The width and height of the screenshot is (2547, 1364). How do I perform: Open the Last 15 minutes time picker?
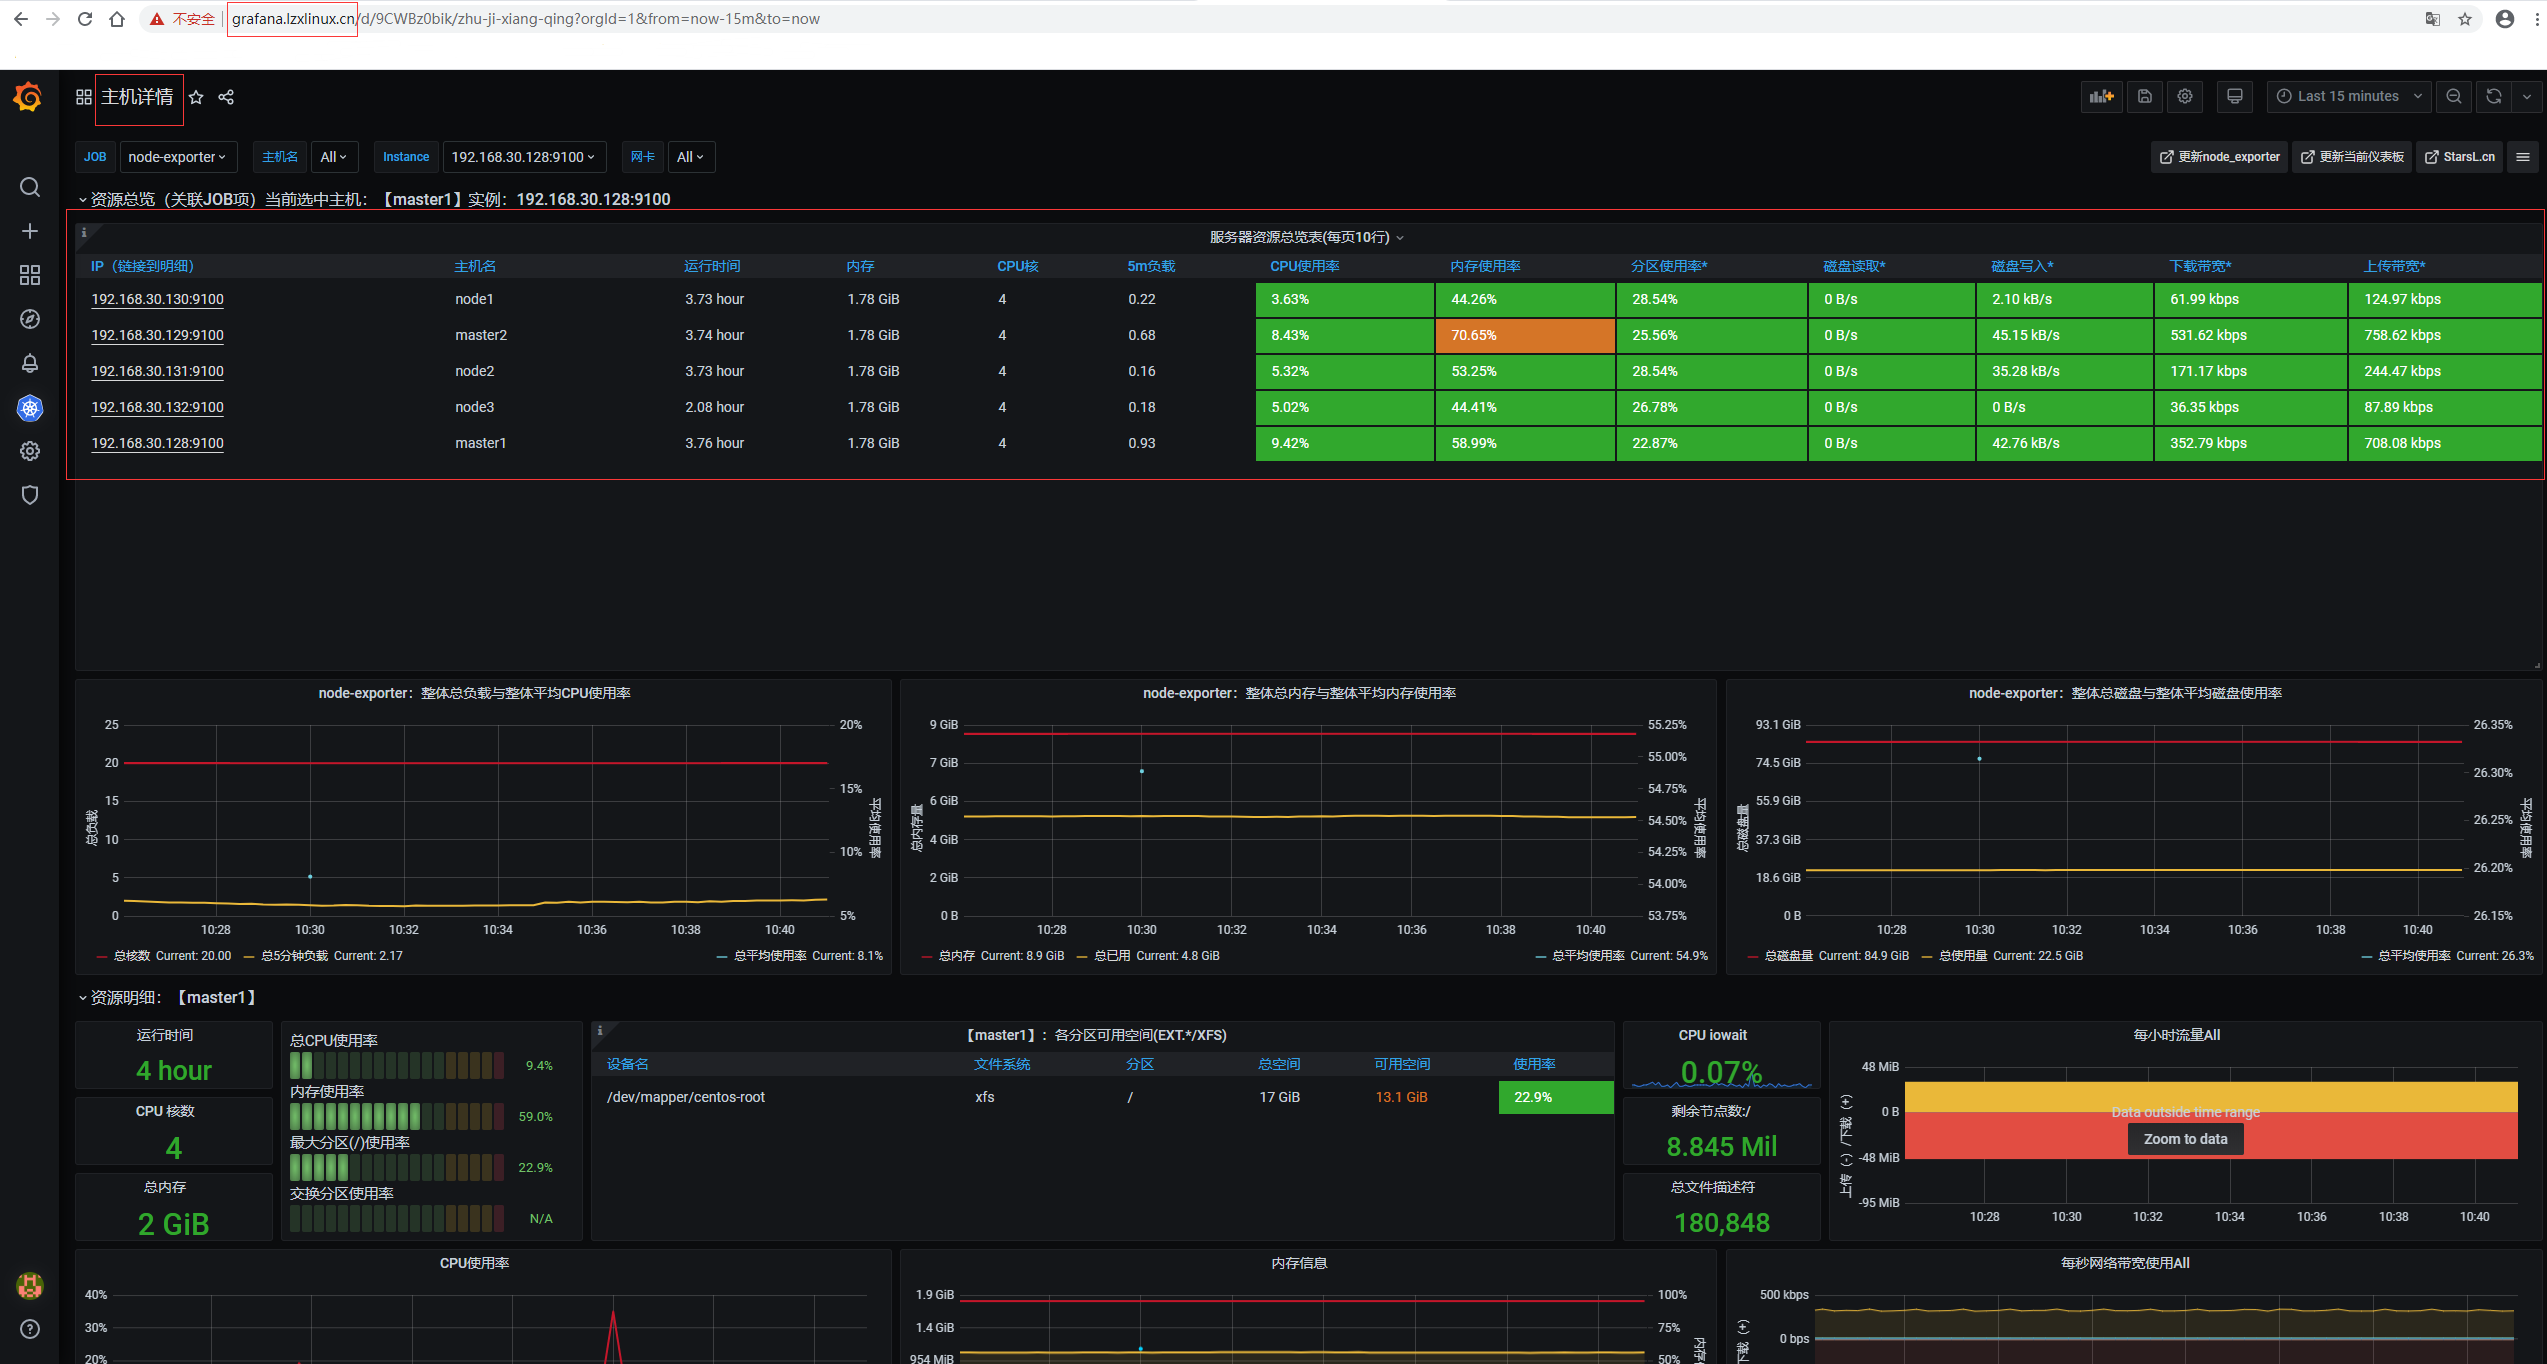pos(2348,96)
